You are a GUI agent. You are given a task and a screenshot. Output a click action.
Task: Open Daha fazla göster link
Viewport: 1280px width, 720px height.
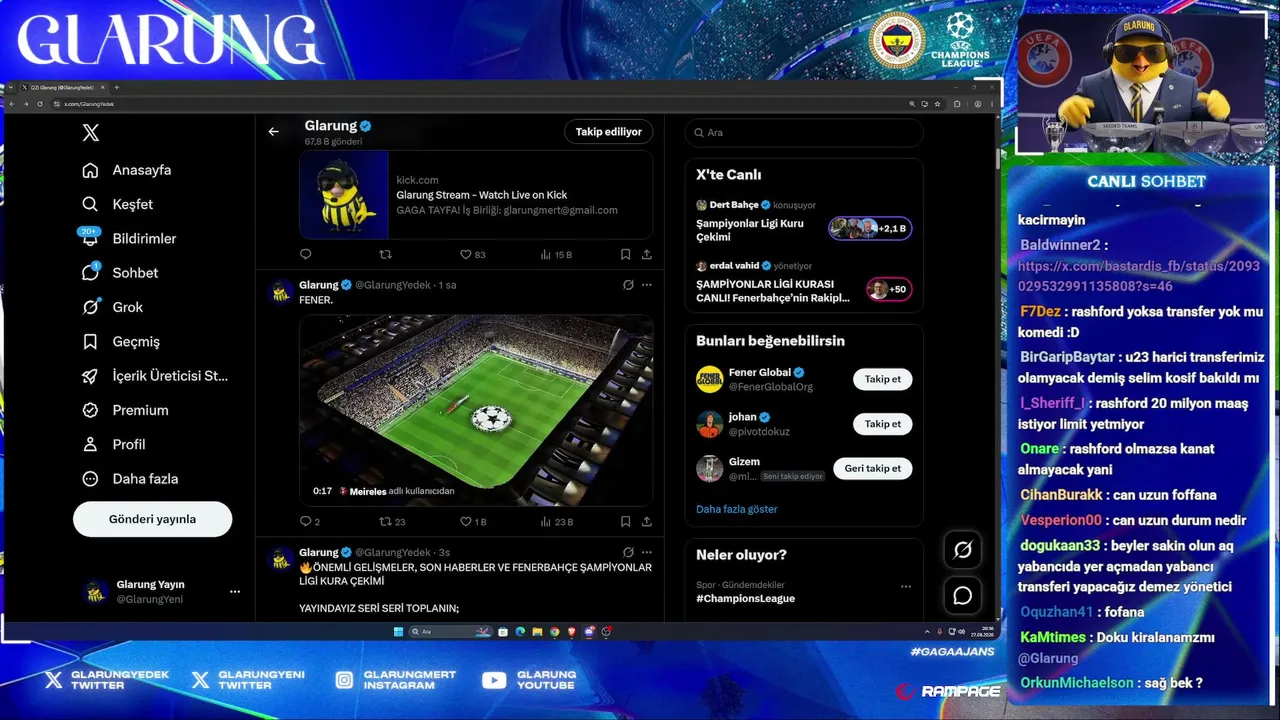coord(737,509)
